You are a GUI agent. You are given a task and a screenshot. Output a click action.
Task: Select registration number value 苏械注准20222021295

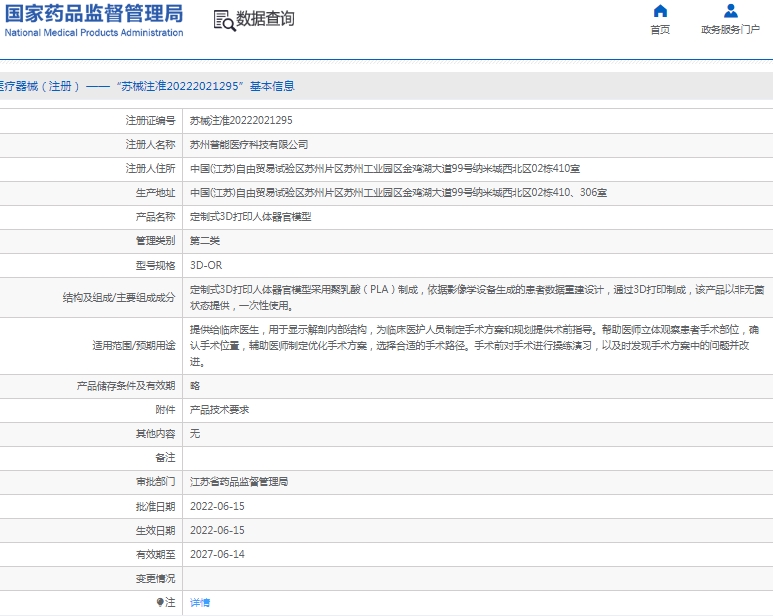point(241,120)
